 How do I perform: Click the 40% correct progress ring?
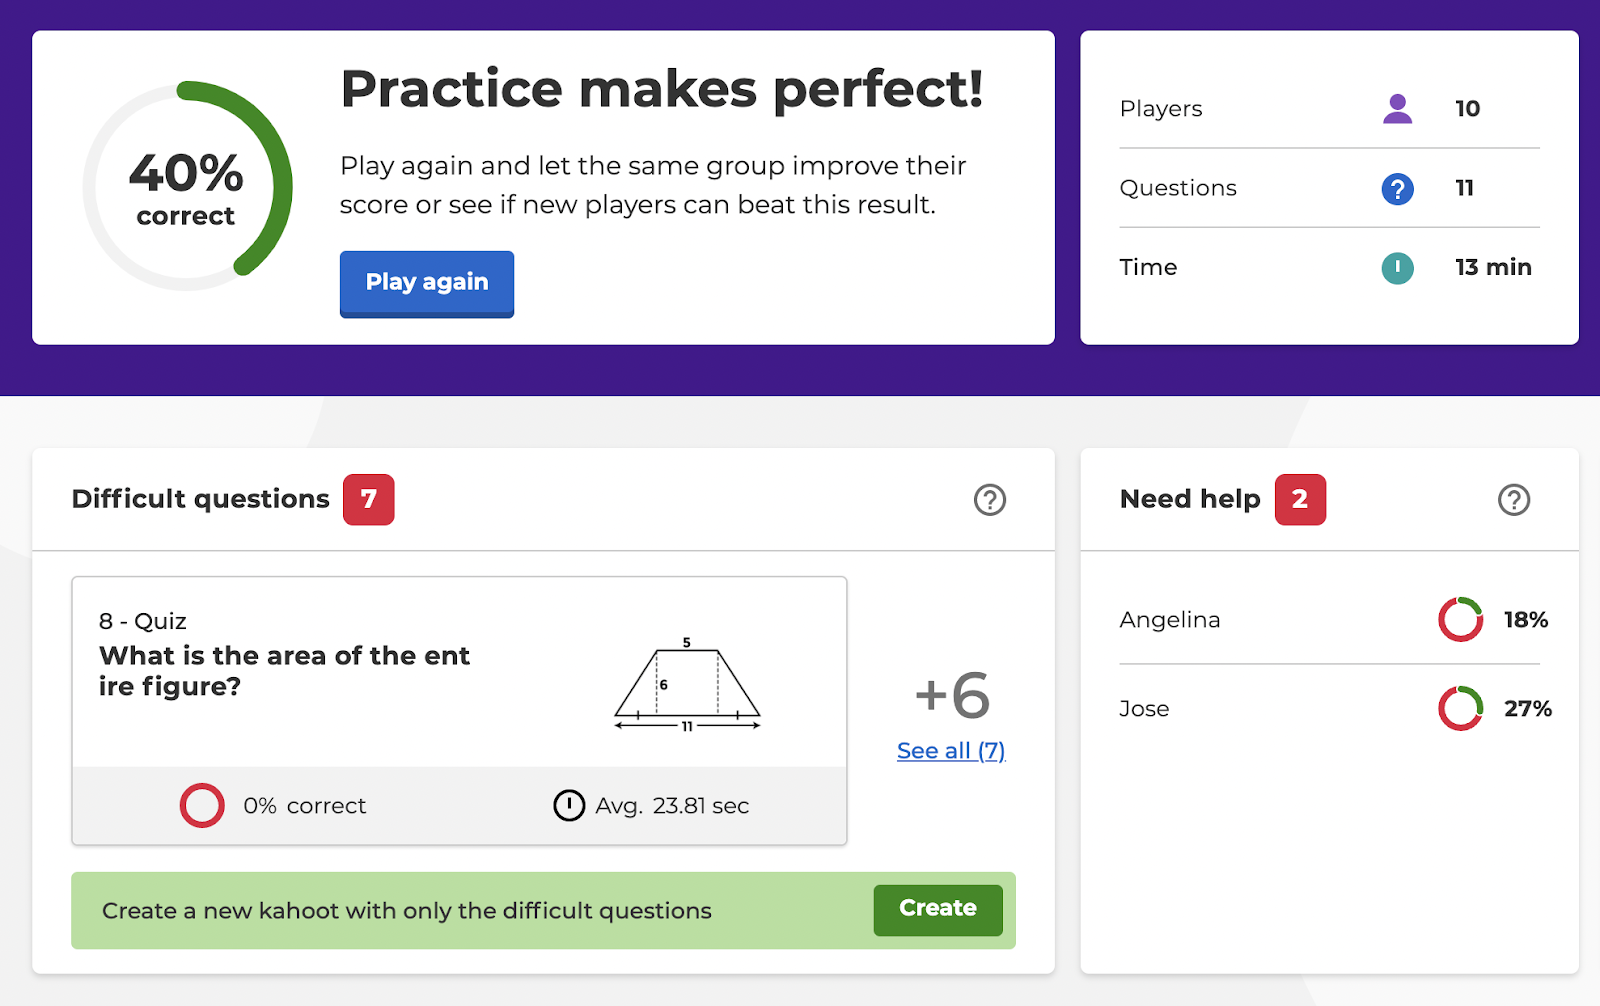(x=187, y=187)
